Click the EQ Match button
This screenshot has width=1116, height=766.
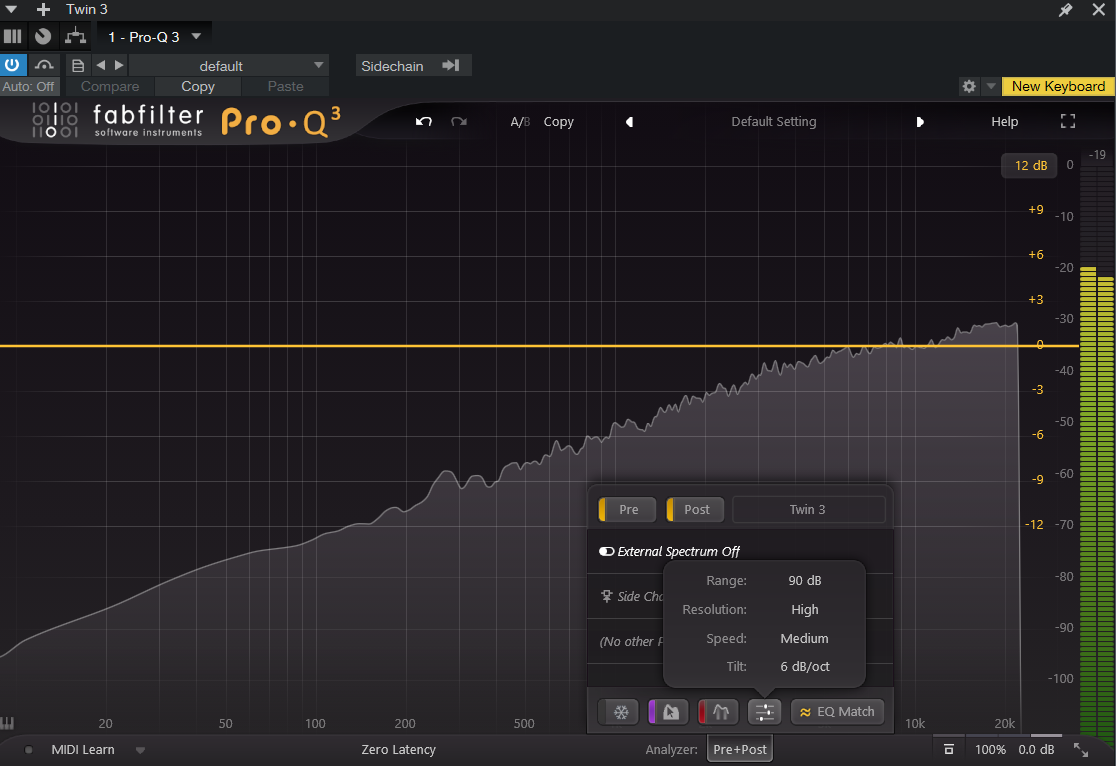click(838, 712)
